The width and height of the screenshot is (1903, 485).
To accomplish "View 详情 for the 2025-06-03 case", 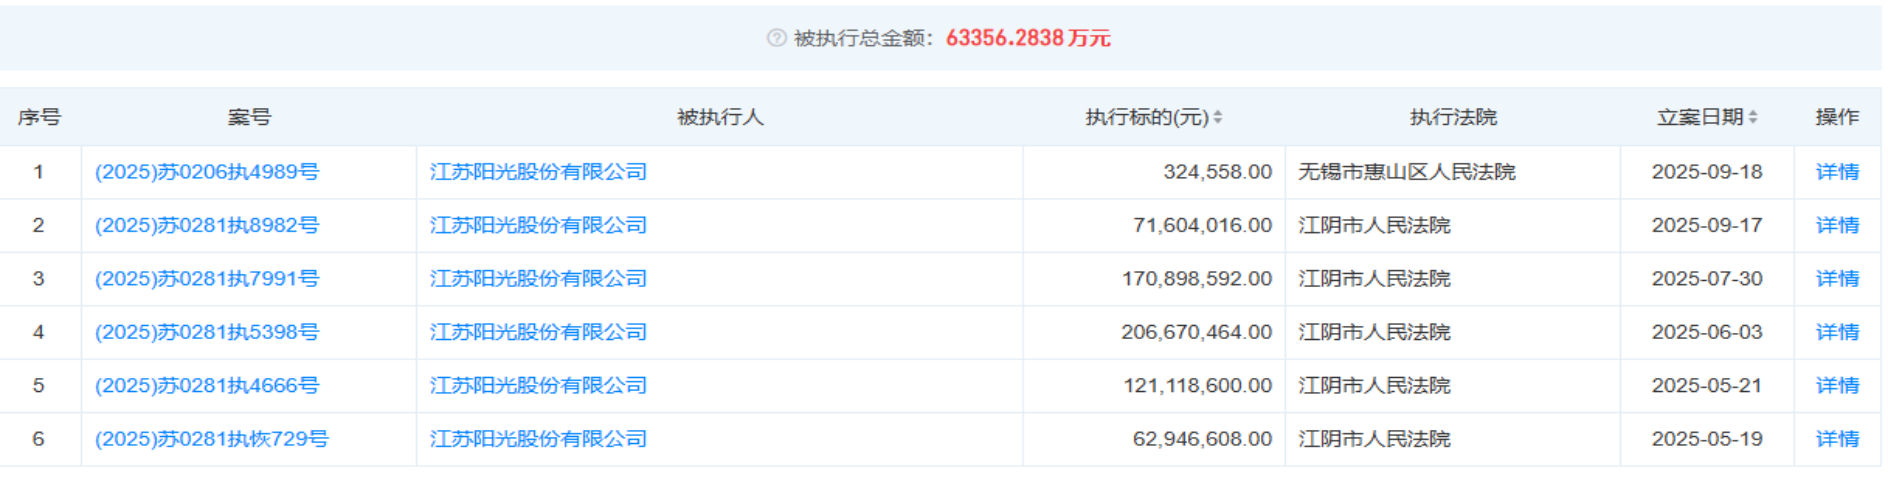I will coord(1837,332).
